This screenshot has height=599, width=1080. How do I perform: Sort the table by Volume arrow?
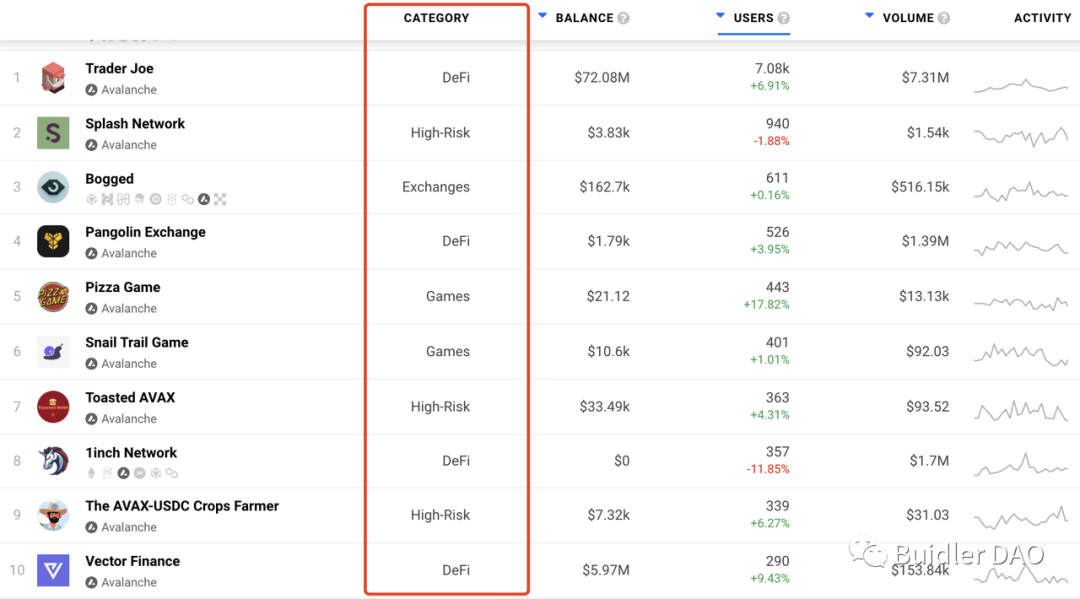pyautogui.click(x=869, y=15)
